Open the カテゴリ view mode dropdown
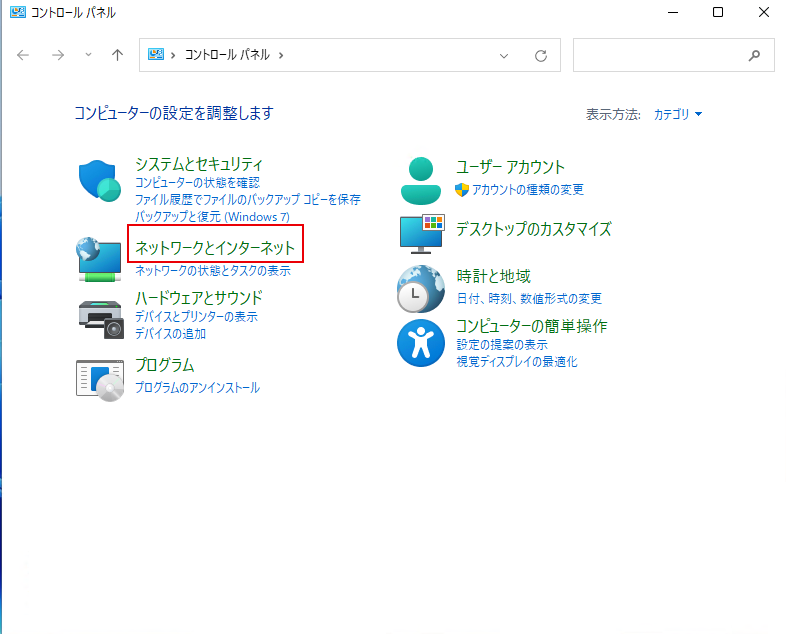This screenshot has width=786, height=634. 677,115
